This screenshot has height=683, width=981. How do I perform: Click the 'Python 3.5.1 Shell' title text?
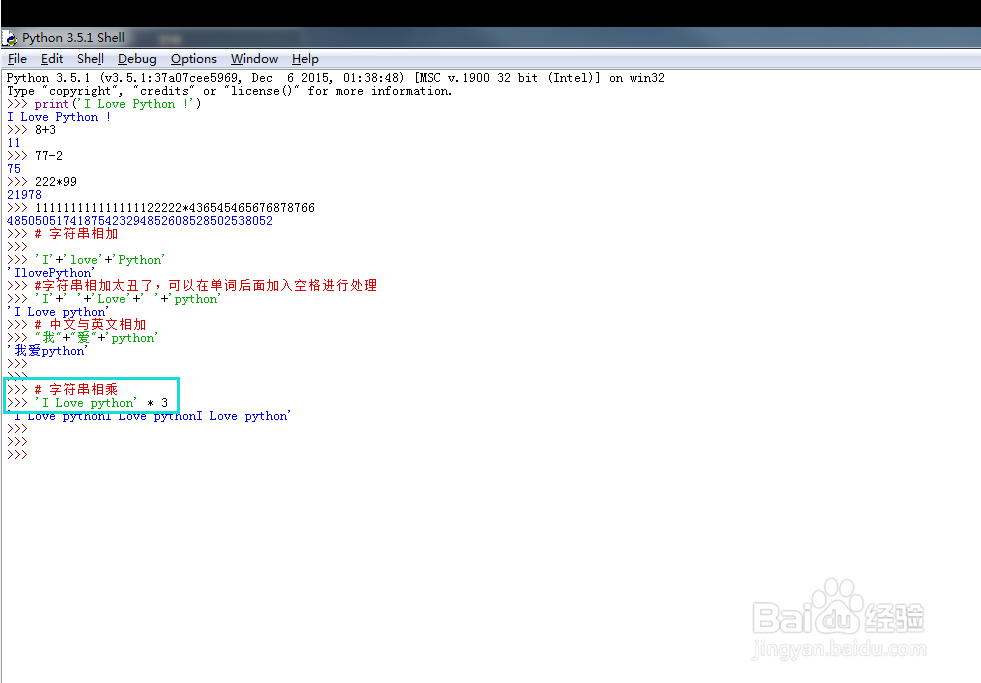(73, 38)
